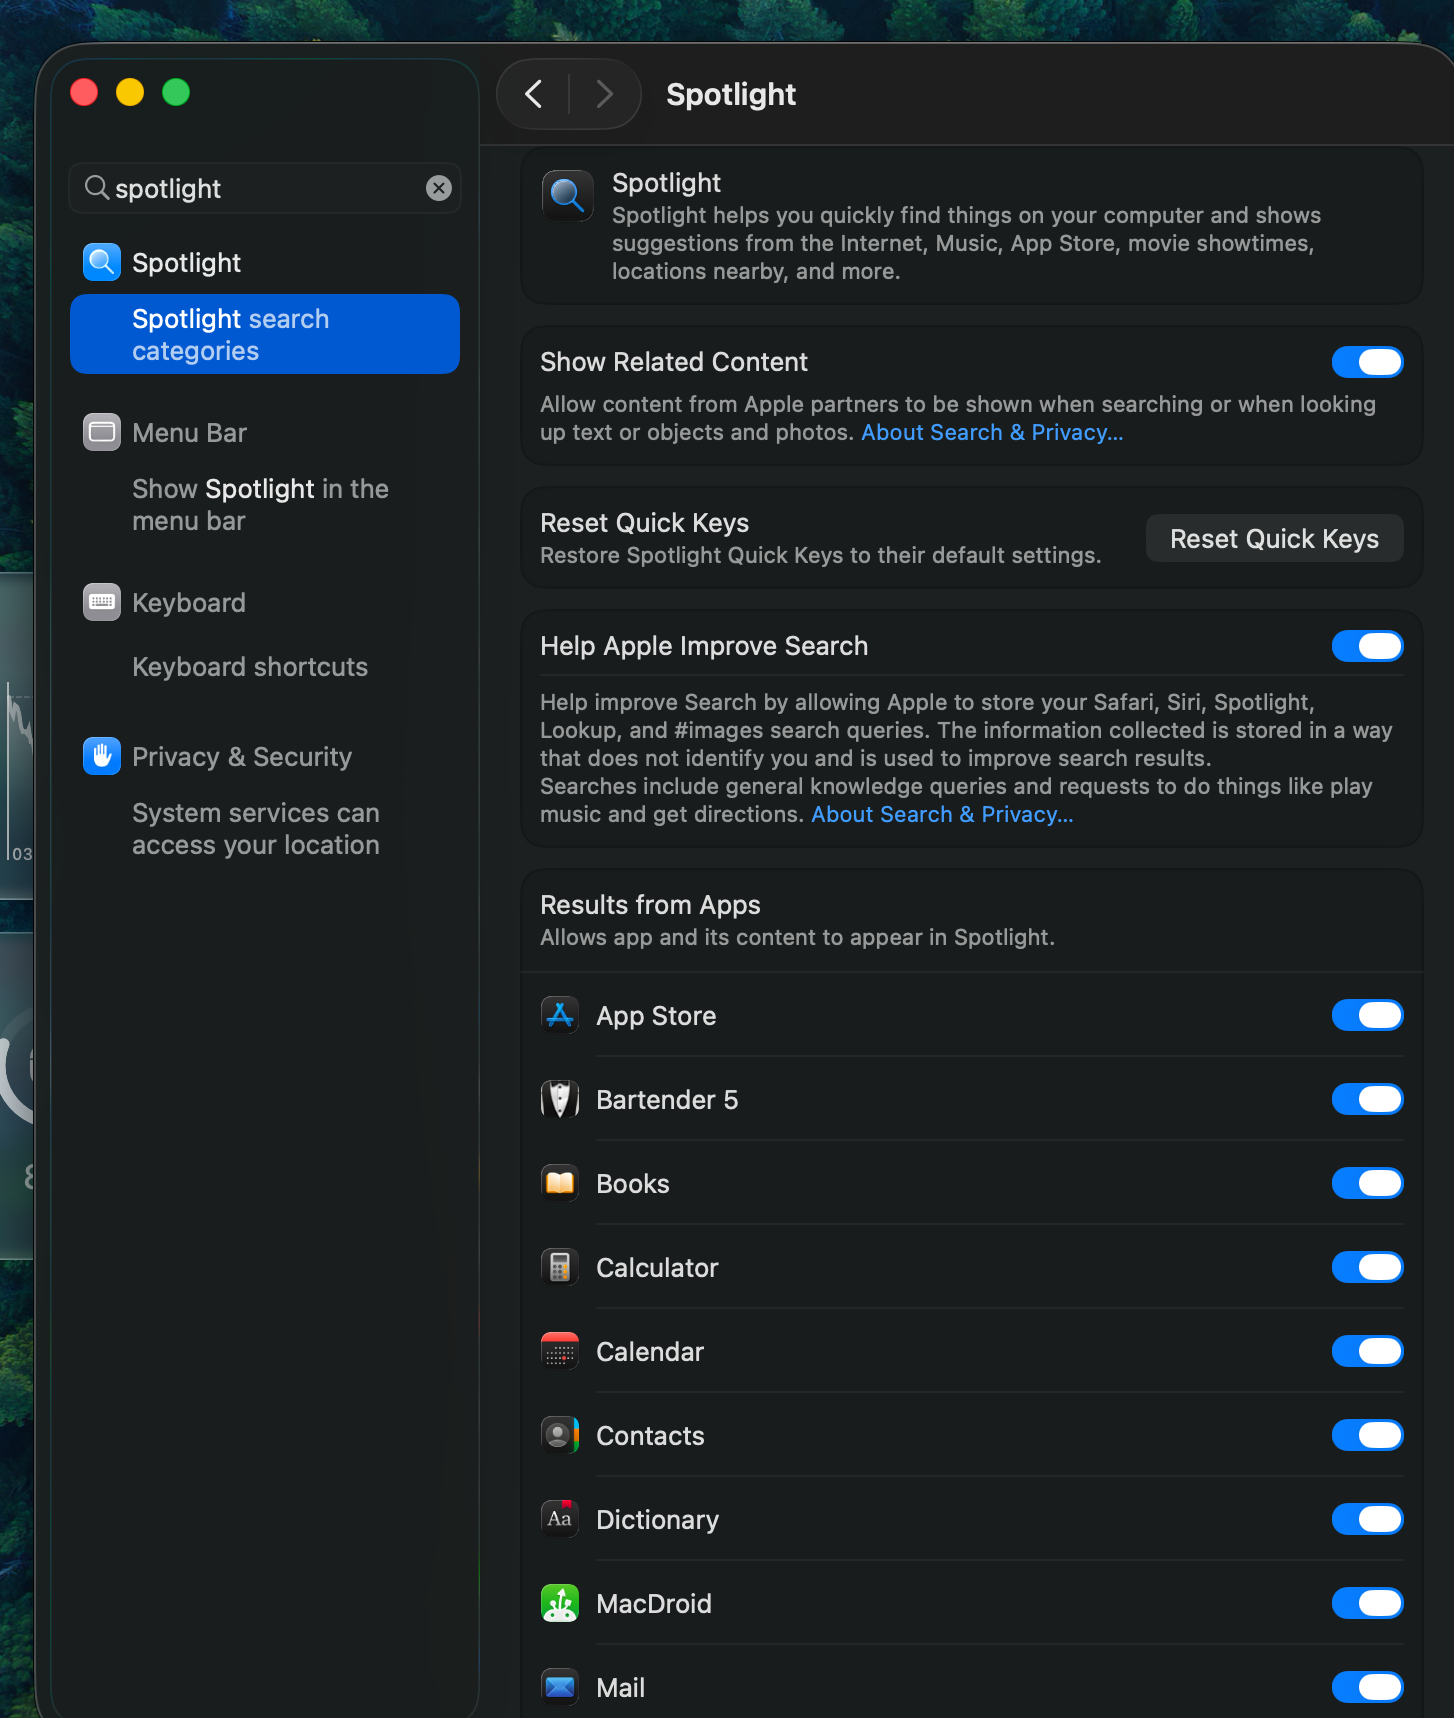Screen dimensions: 1454x1718
Task: Disable Help Apple Improve Search switch
Action: (1367, 646)
